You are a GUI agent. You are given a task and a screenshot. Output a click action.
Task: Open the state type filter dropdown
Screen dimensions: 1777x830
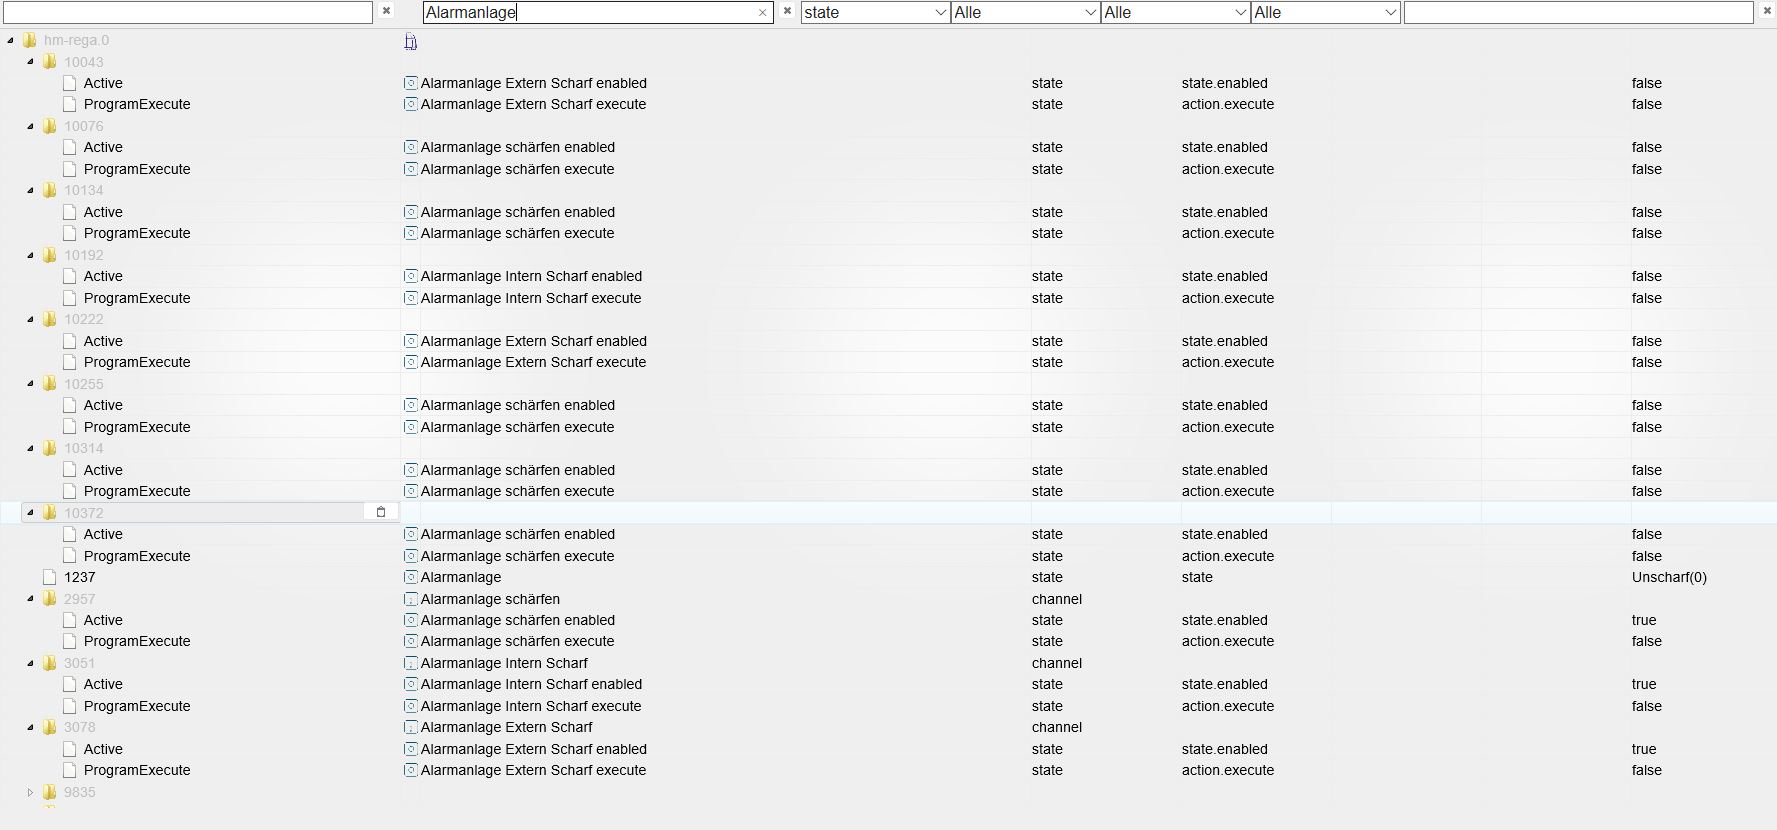point(875,12)
